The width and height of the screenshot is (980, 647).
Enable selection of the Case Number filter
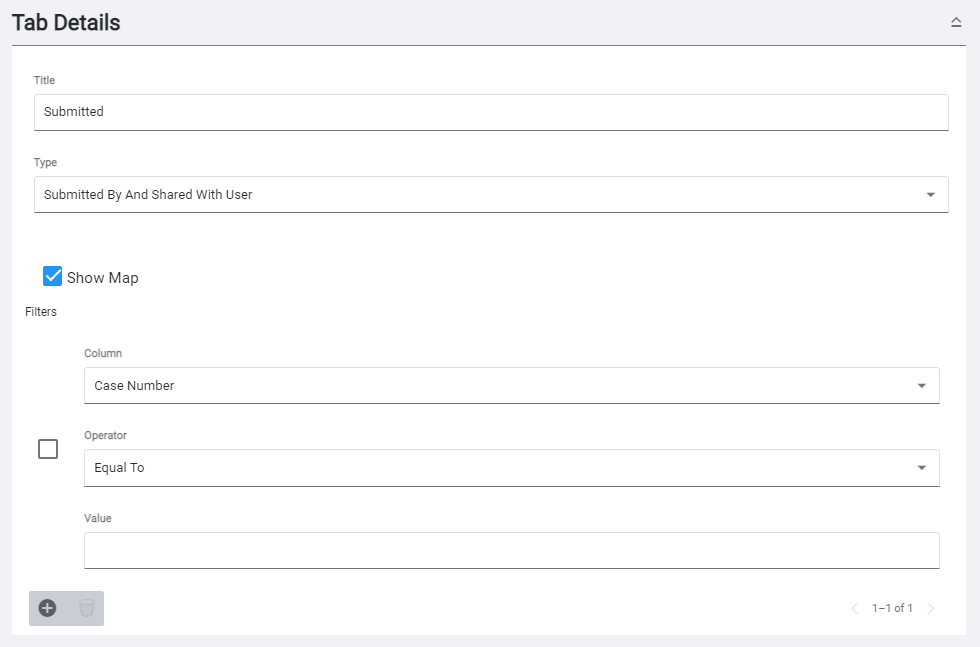tap(47, 449)
